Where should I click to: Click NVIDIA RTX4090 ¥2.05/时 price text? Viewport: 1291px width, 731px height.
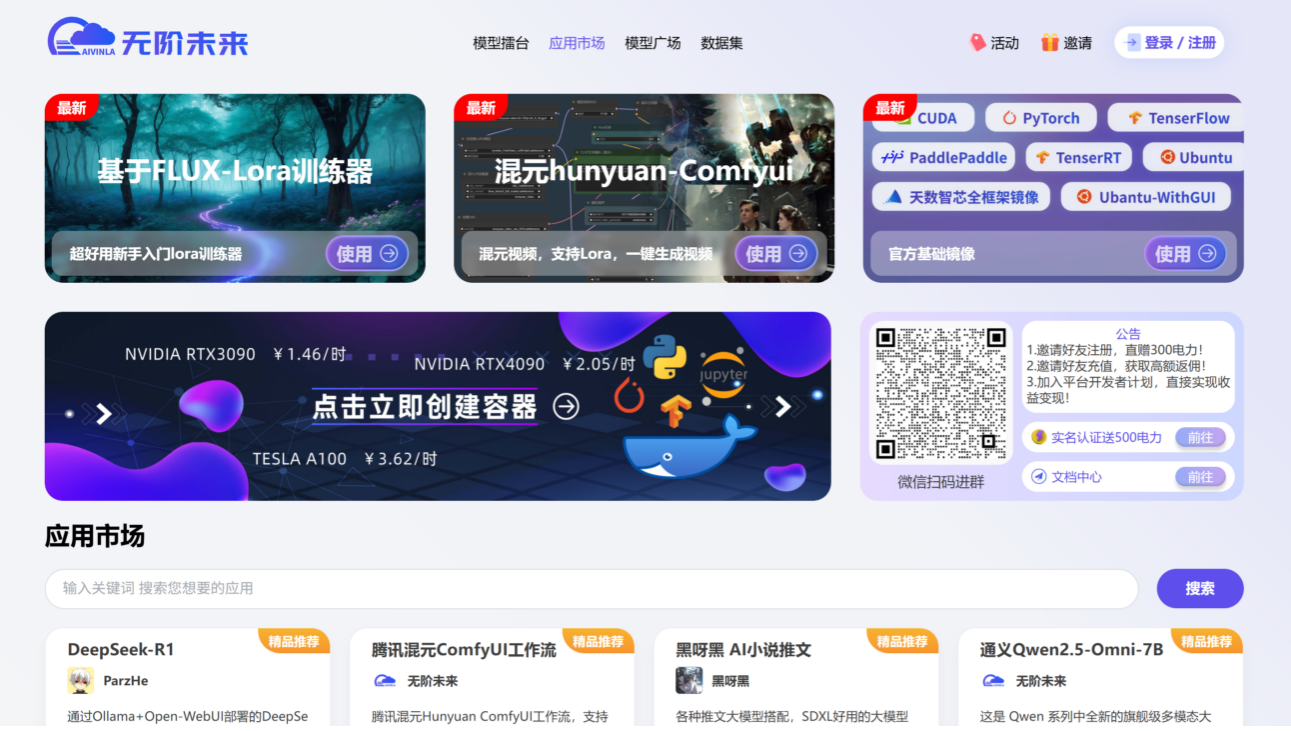(x=525, y=364)
